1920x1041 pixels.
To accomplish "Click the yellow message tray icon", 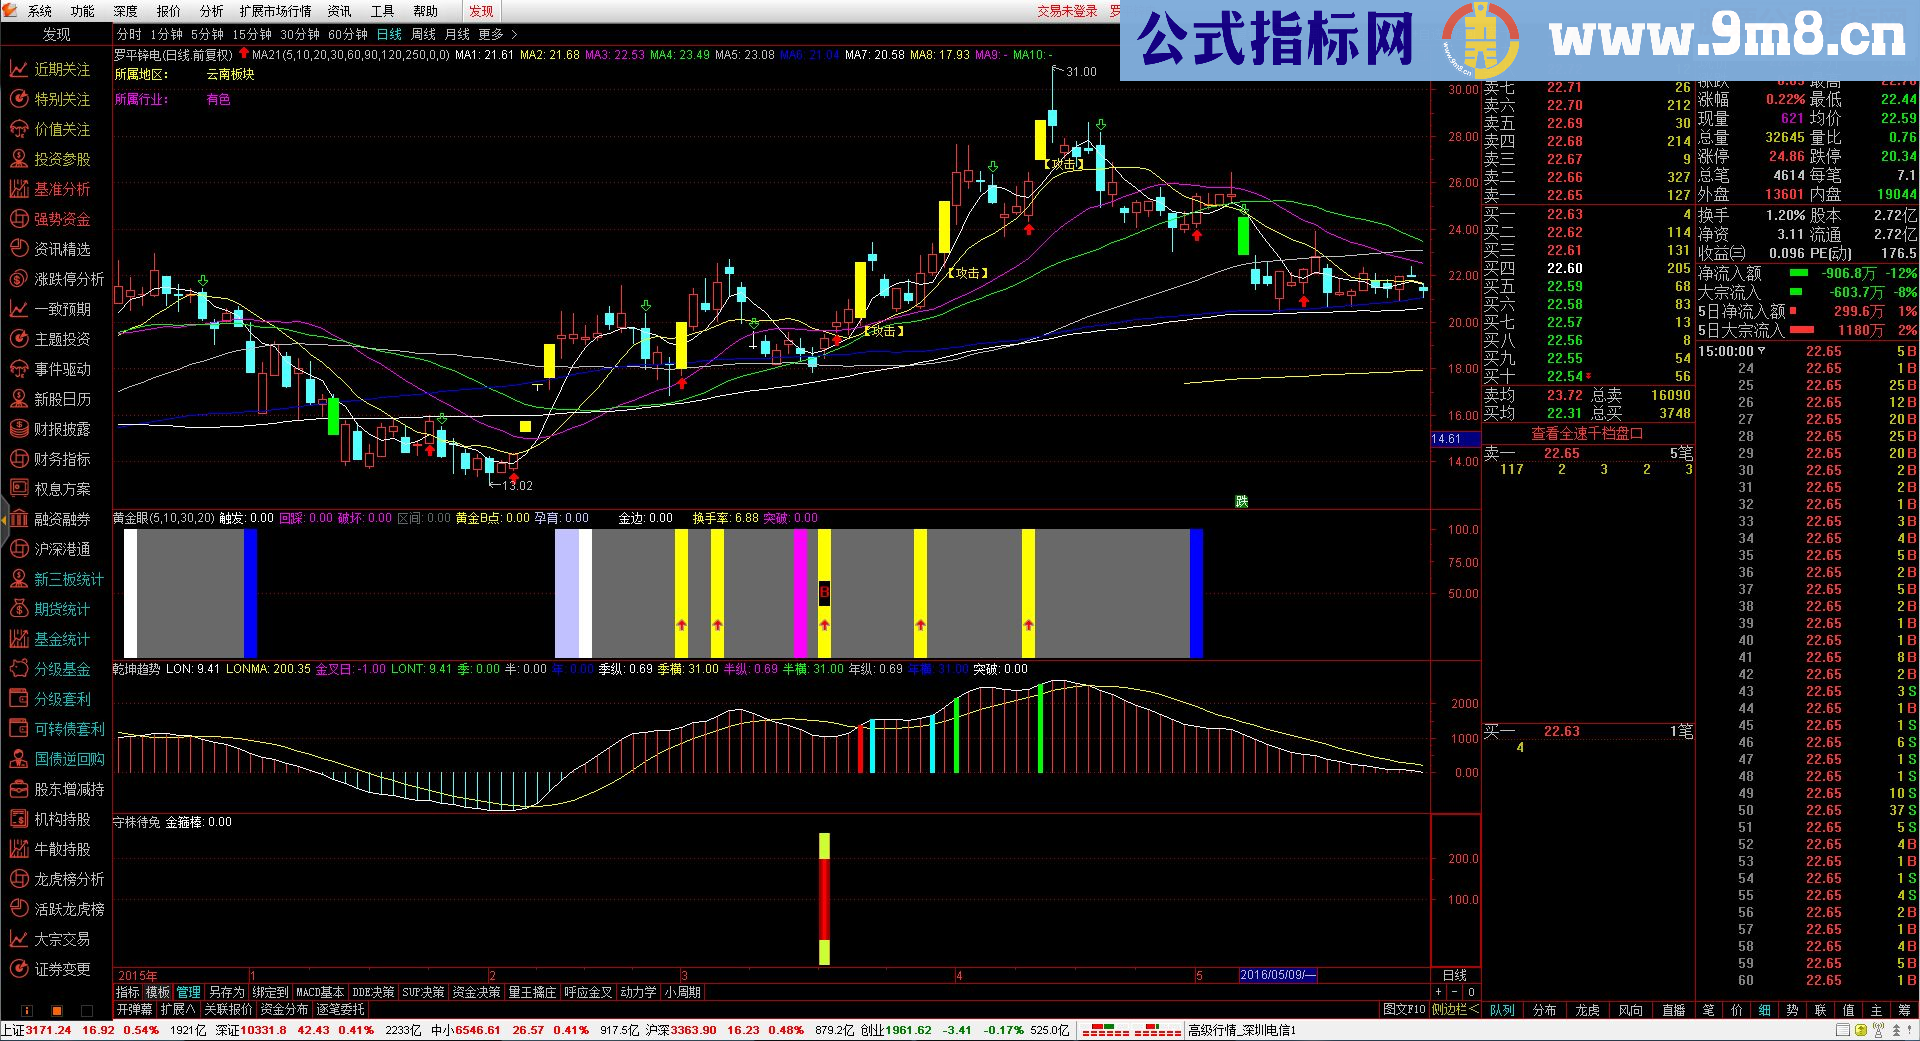I will click(1859, 1030).
